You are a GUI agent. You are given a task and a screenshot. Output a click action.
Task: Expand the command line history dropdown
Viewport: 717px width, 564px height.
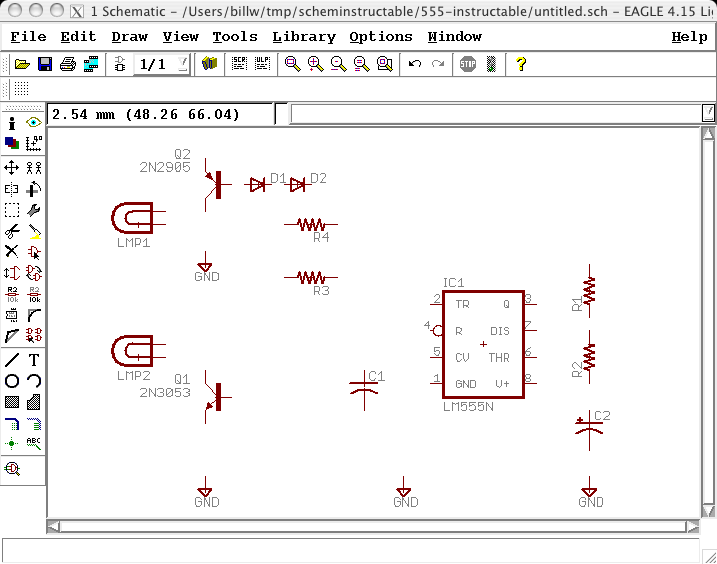(x=708, y=113)
